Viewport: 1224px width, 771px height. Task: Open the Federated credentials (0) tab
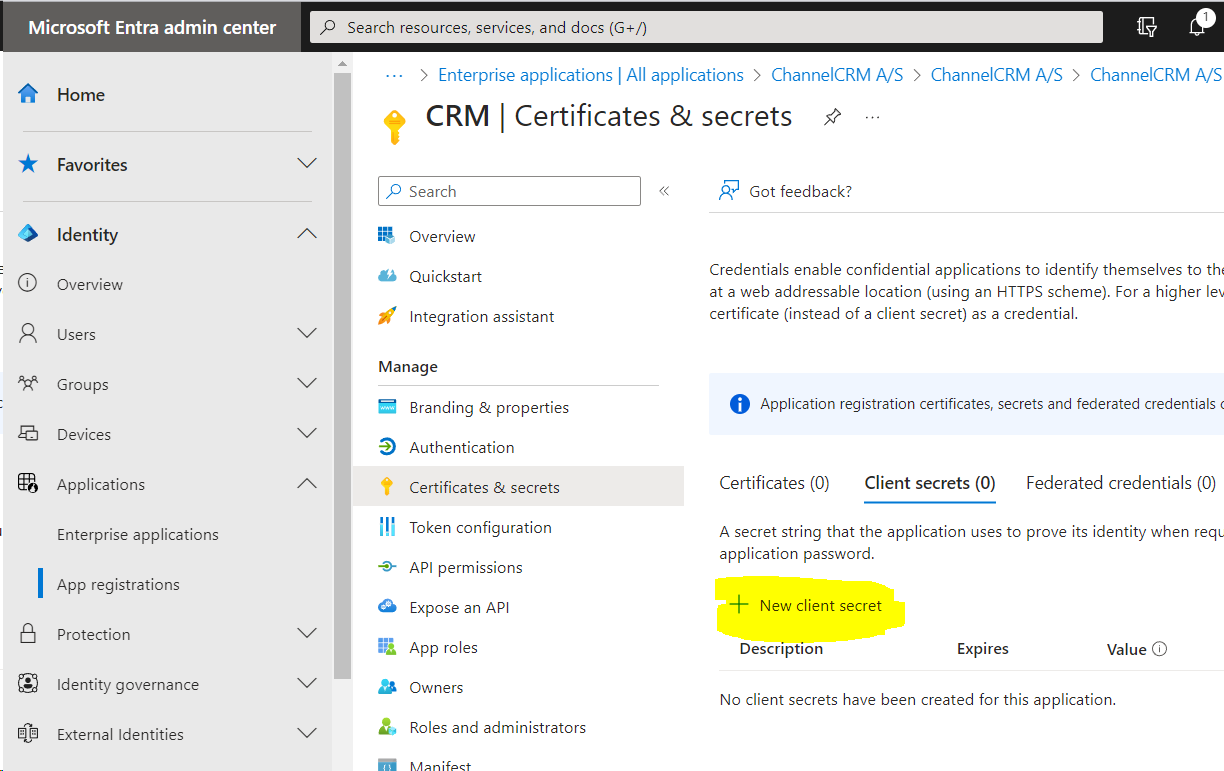point(1121,483)
